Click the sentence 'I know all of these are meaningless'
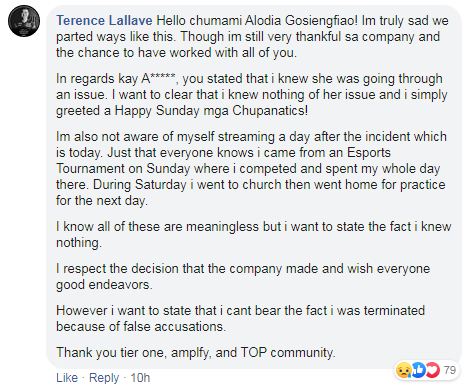Viewport: 475px width, 389px height. [x=254, y=235]
